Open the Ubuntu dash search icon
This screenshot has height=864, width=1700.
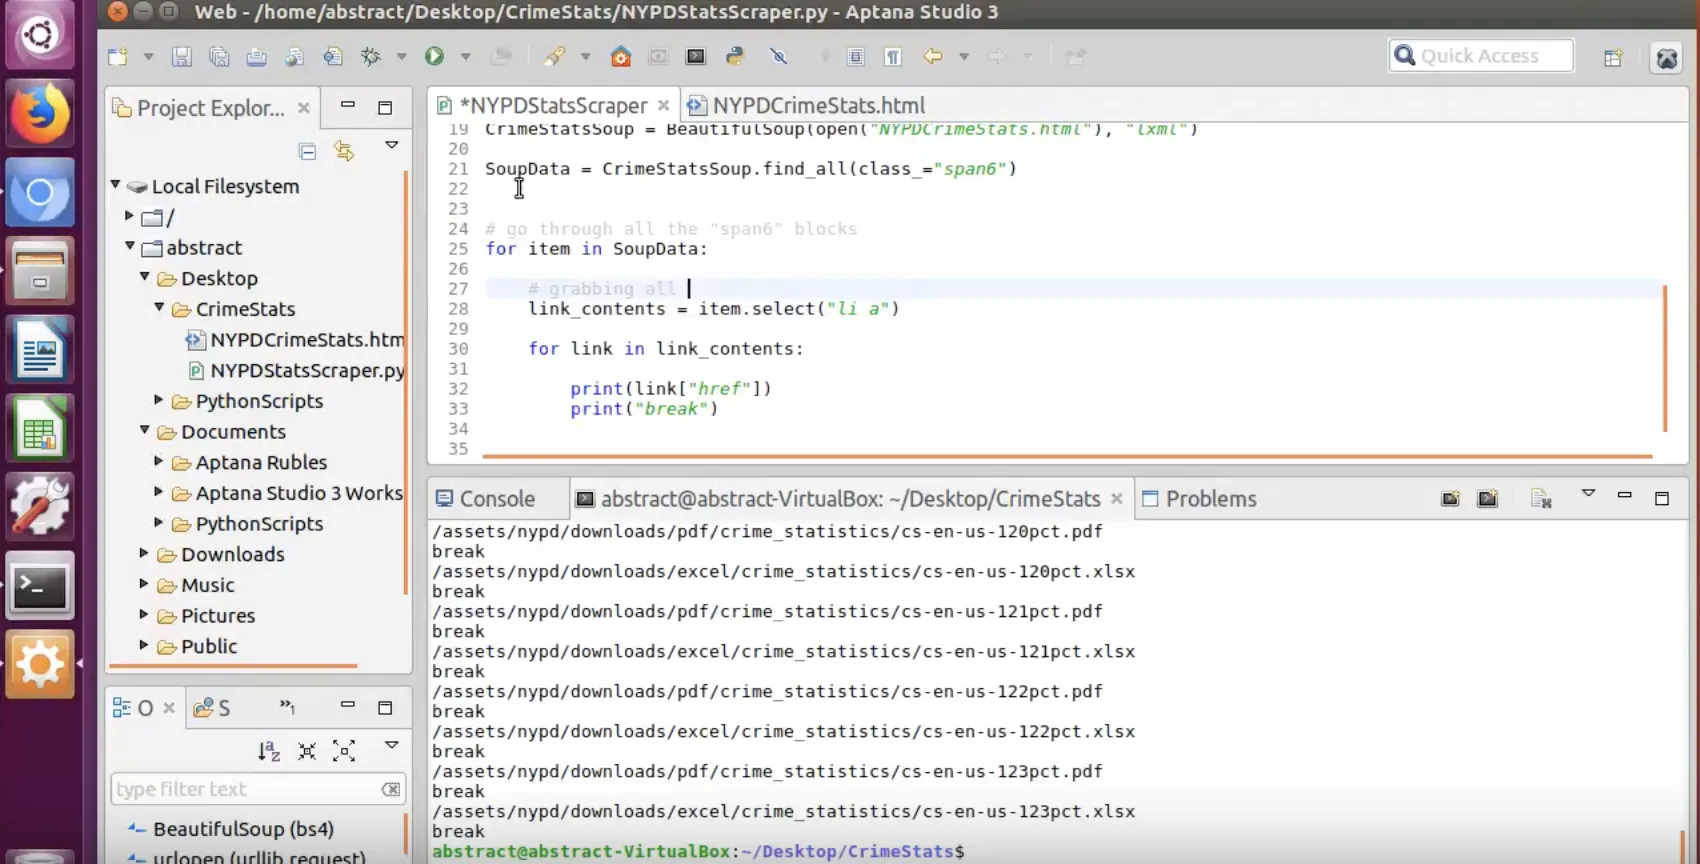coord(40,35)
